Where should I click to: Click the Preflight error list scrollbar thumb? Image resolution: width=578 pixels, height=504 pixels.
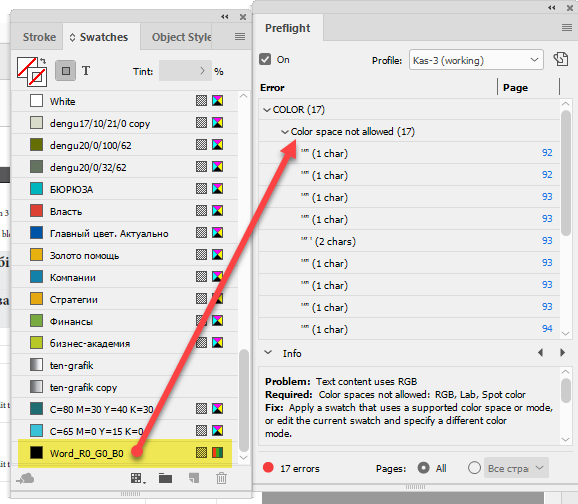point(566,172)
